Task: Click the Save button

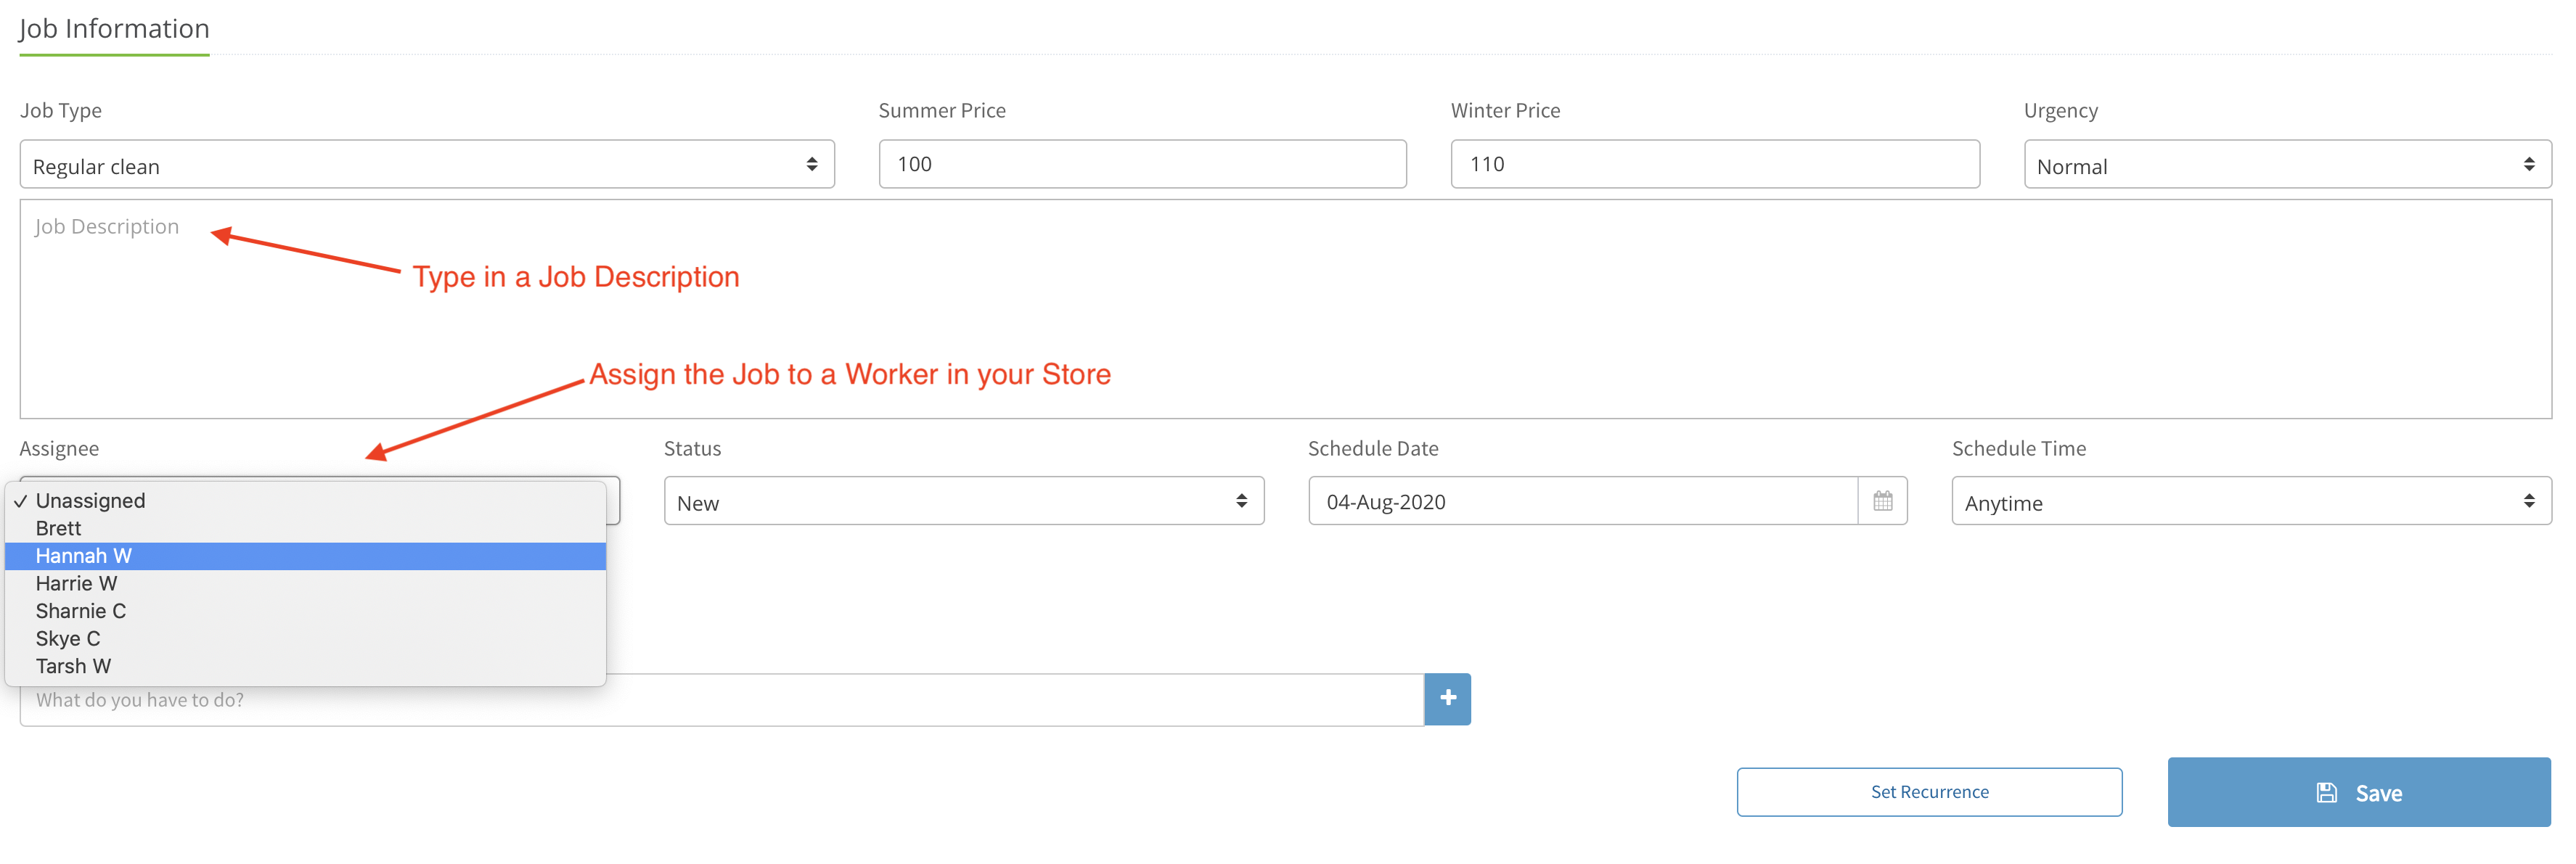Action: pos(2359,792)
